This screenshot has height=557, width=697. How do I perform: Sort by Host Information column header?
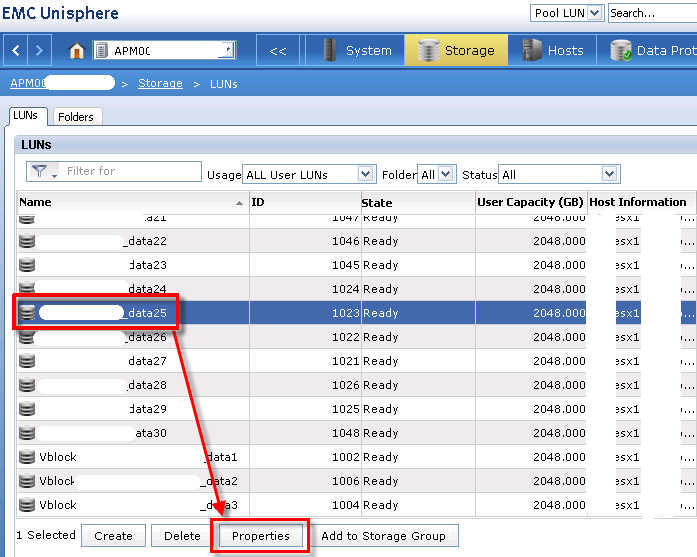641,202
